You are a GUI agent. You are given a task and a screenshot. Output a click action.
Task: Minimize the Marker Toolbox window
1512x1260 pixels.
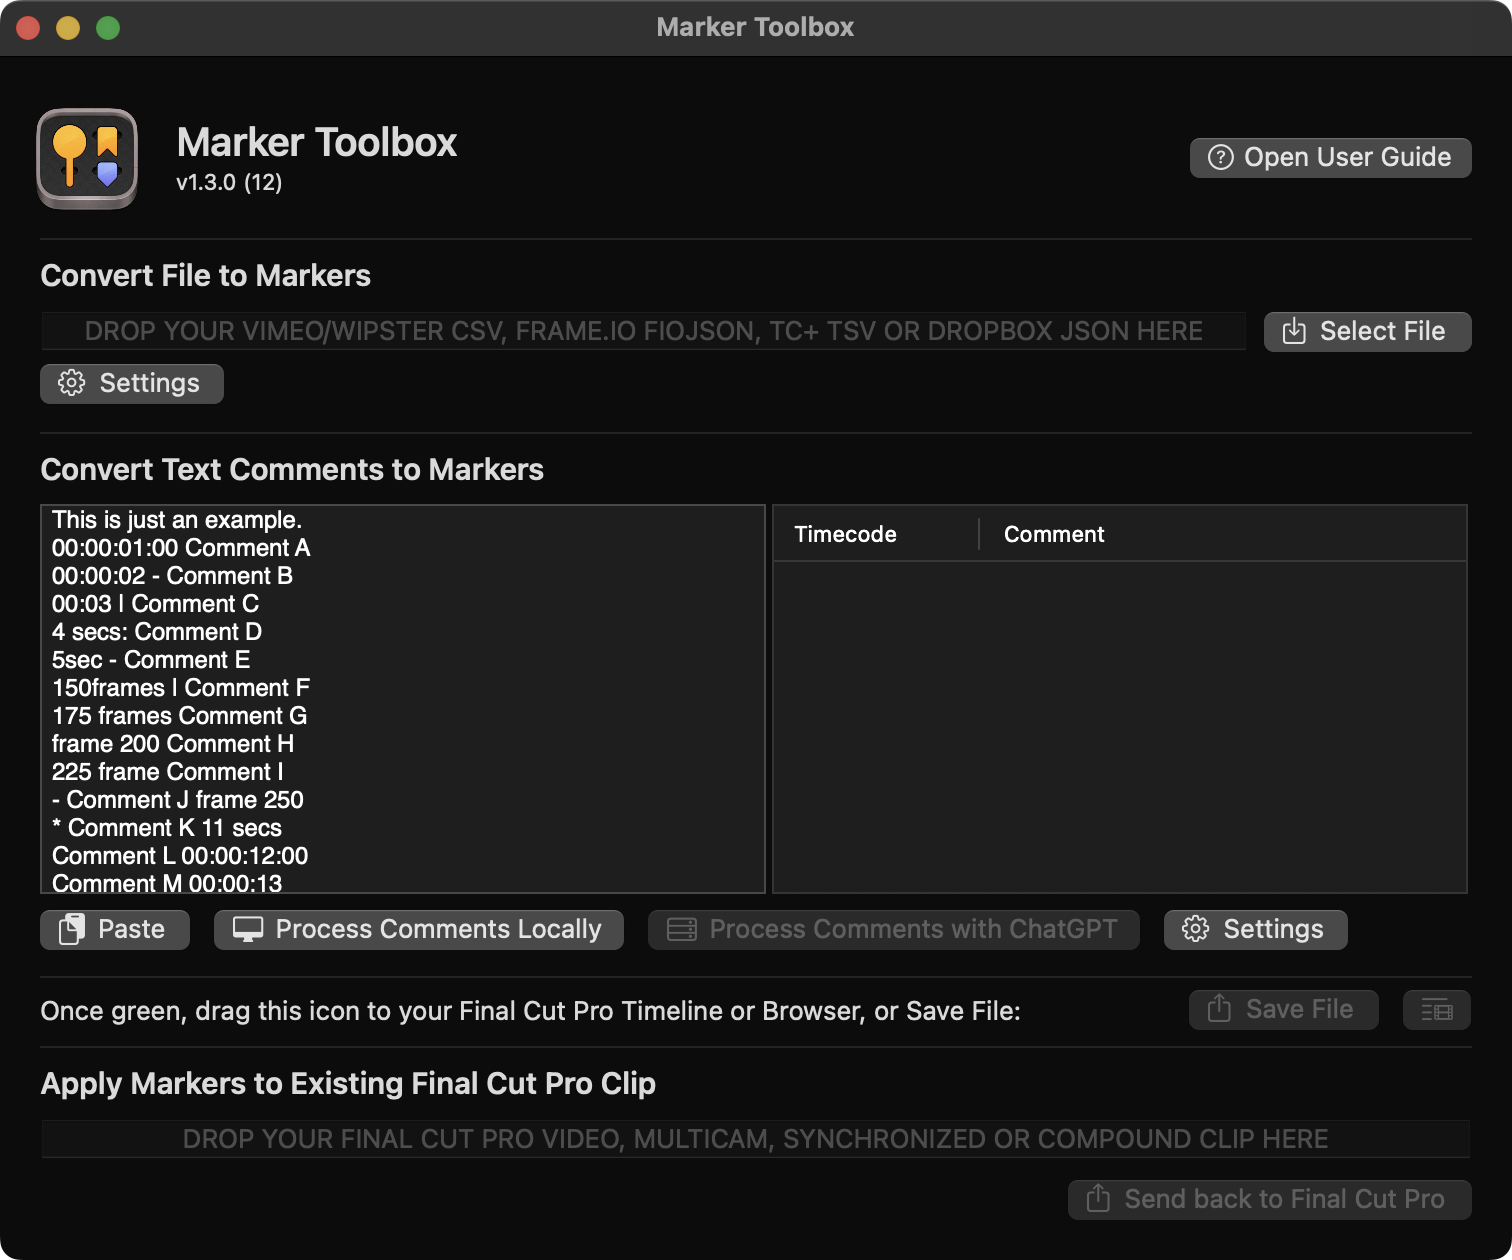(68, 28)
